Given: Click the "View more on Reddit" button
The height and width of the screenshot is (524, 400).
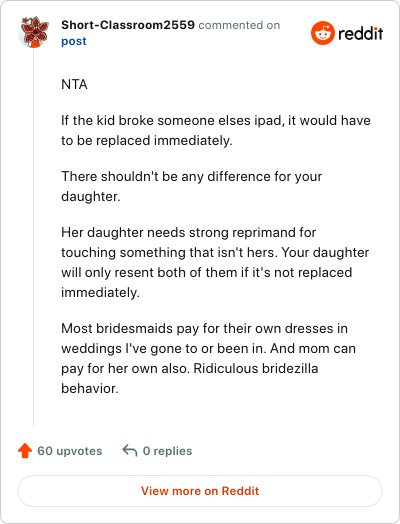Looking at the screenshot, I should click(200, 491).
